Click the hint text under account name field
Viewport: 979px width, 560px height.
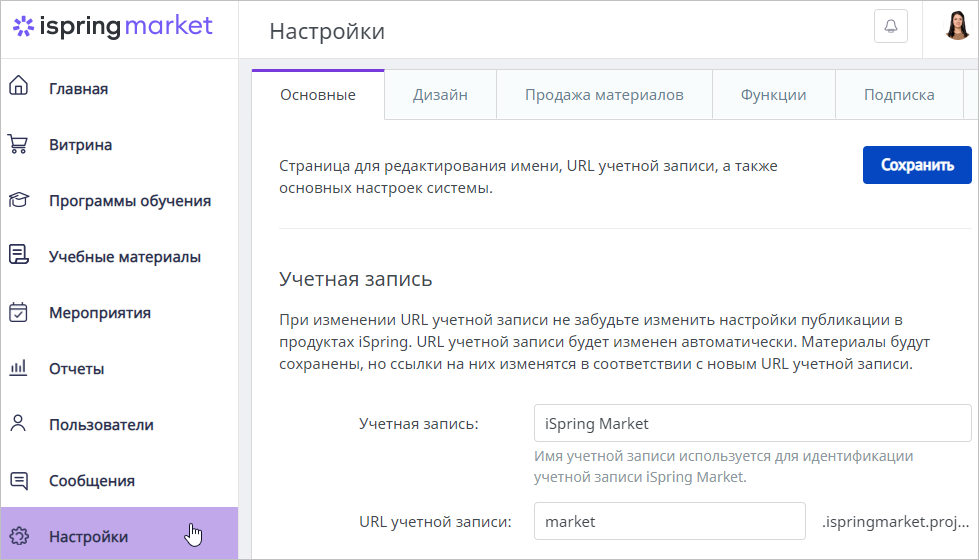[x=723, y=466]
